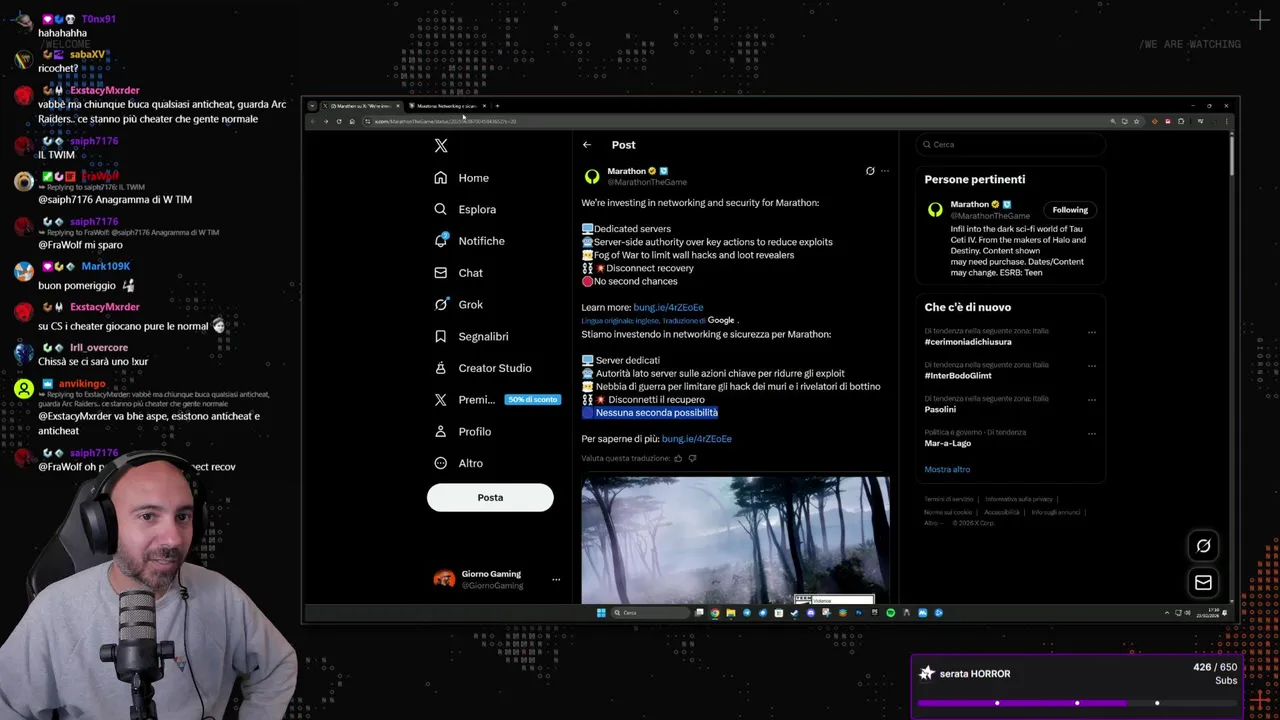The image size is (1280, 720).
Task: Click the floating messages envelope button
Action: (x=1203, y=583)
